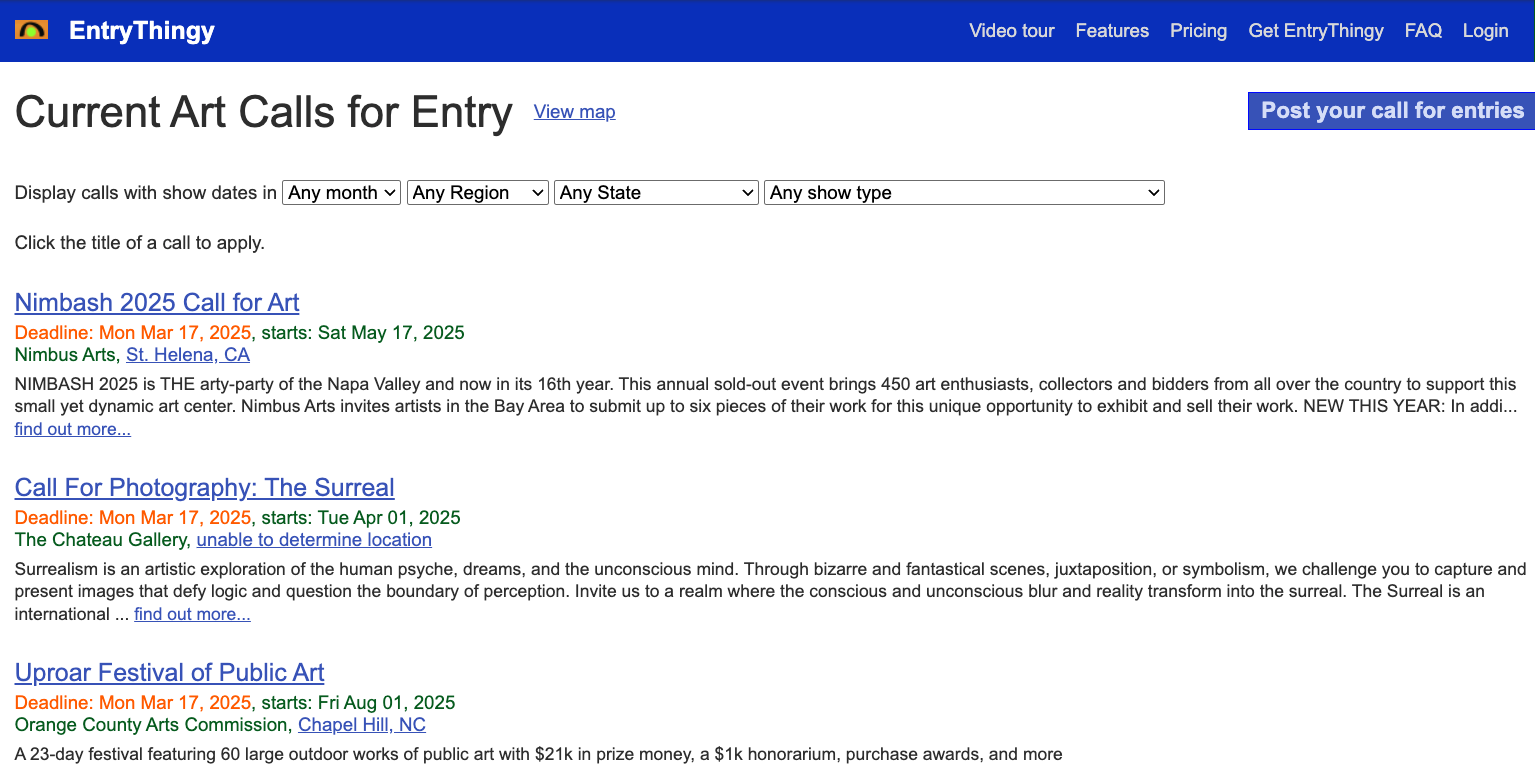
Task: Click the Chapel Hill, NC location link
Action: click(x=362, y=725)
